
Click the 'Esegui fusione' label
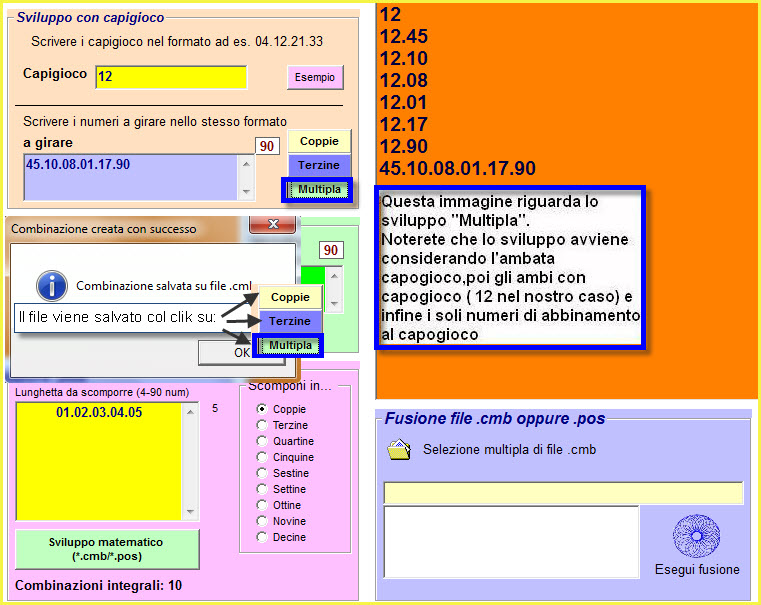pos(697,569)
